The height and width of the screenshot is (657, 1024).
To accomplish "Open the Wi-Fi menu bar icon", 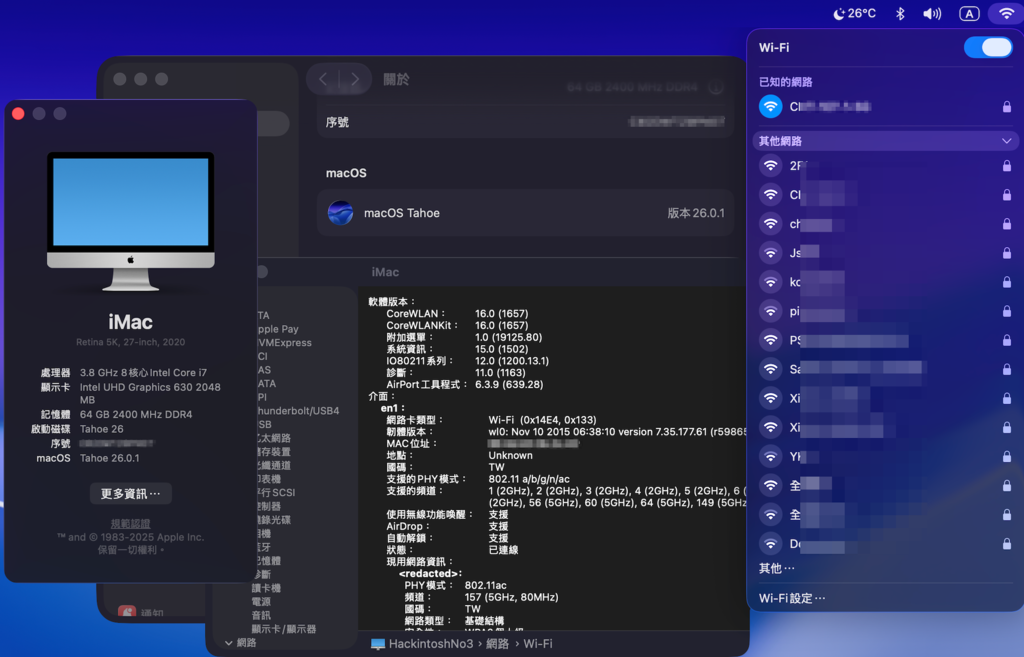I will (x=1006, y=13).
